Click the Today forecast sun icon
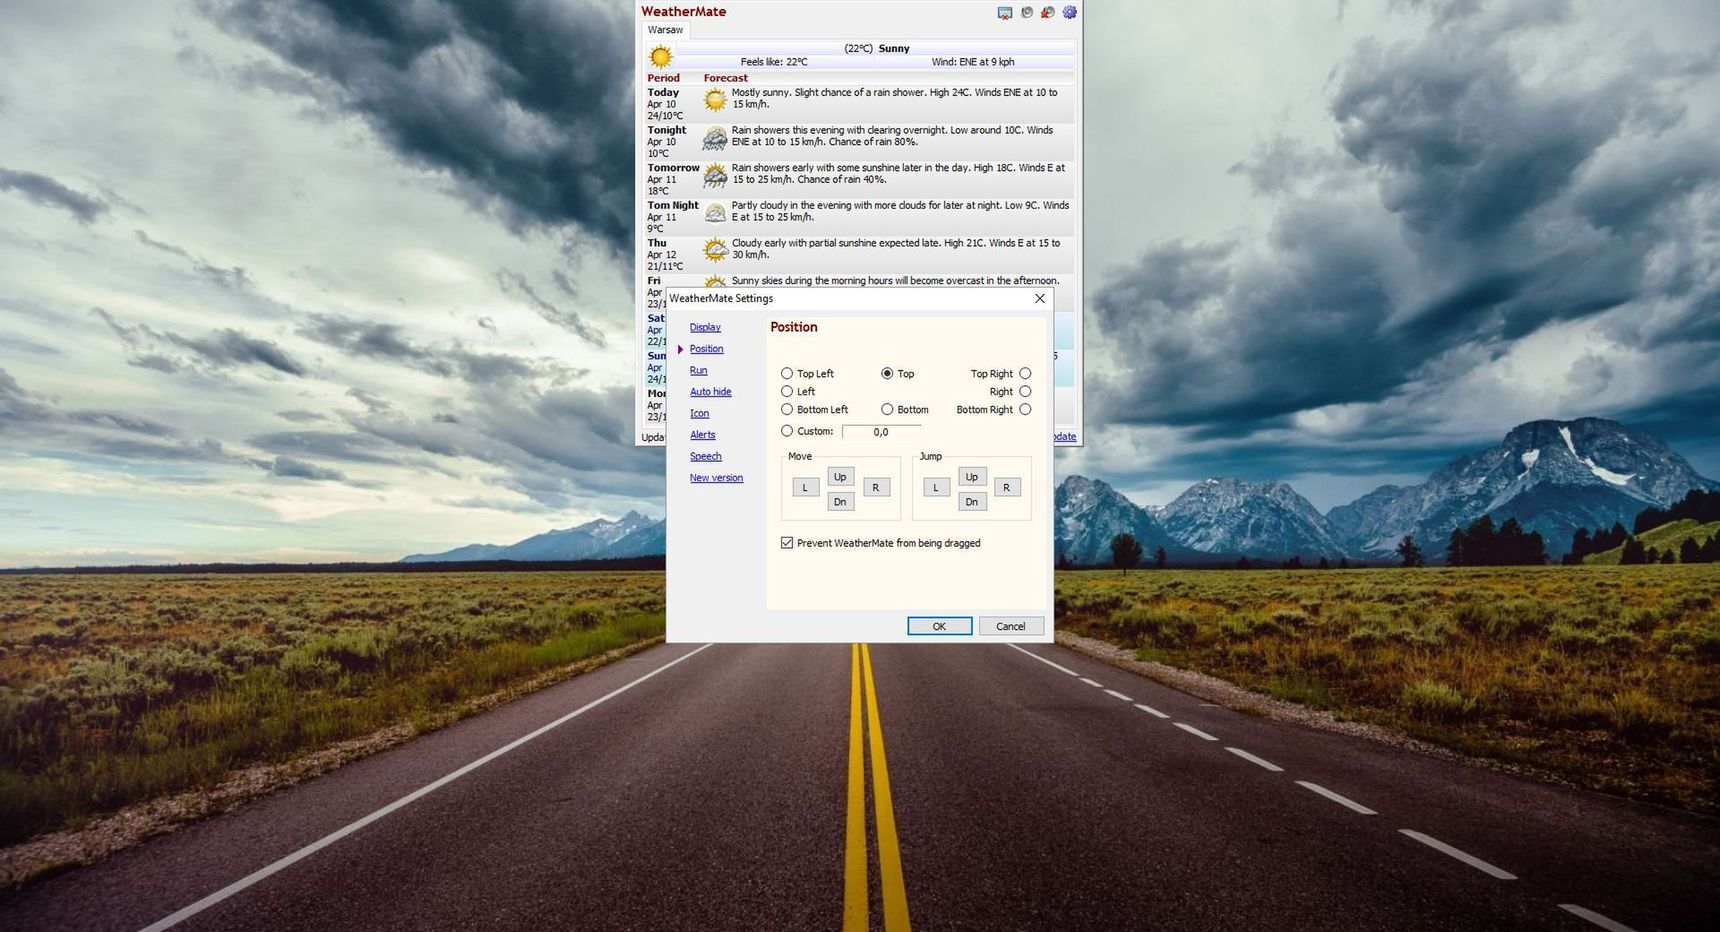Screen dimensions: 1720x932 point(714,99)
